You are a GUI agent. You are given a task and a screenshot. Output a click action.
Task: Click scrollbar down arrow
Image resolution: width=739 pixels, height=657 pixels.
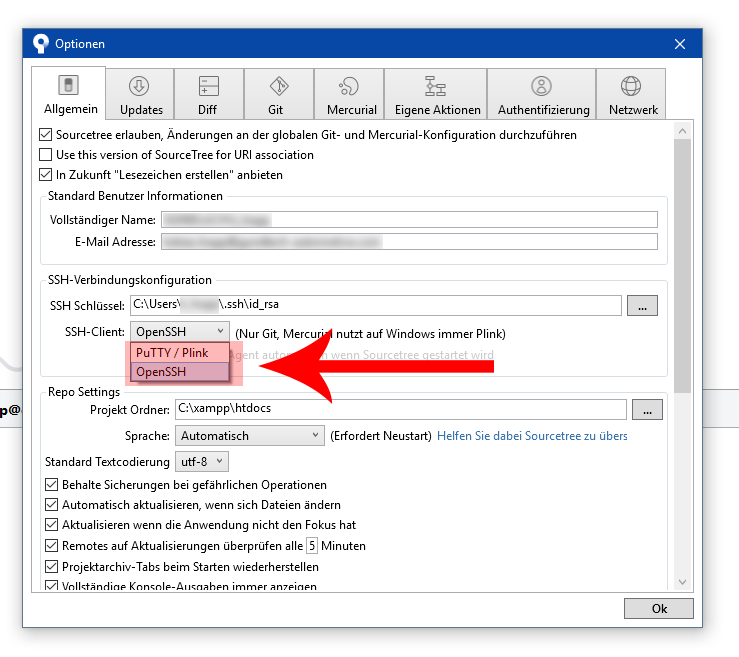click(x=682, y=582)
